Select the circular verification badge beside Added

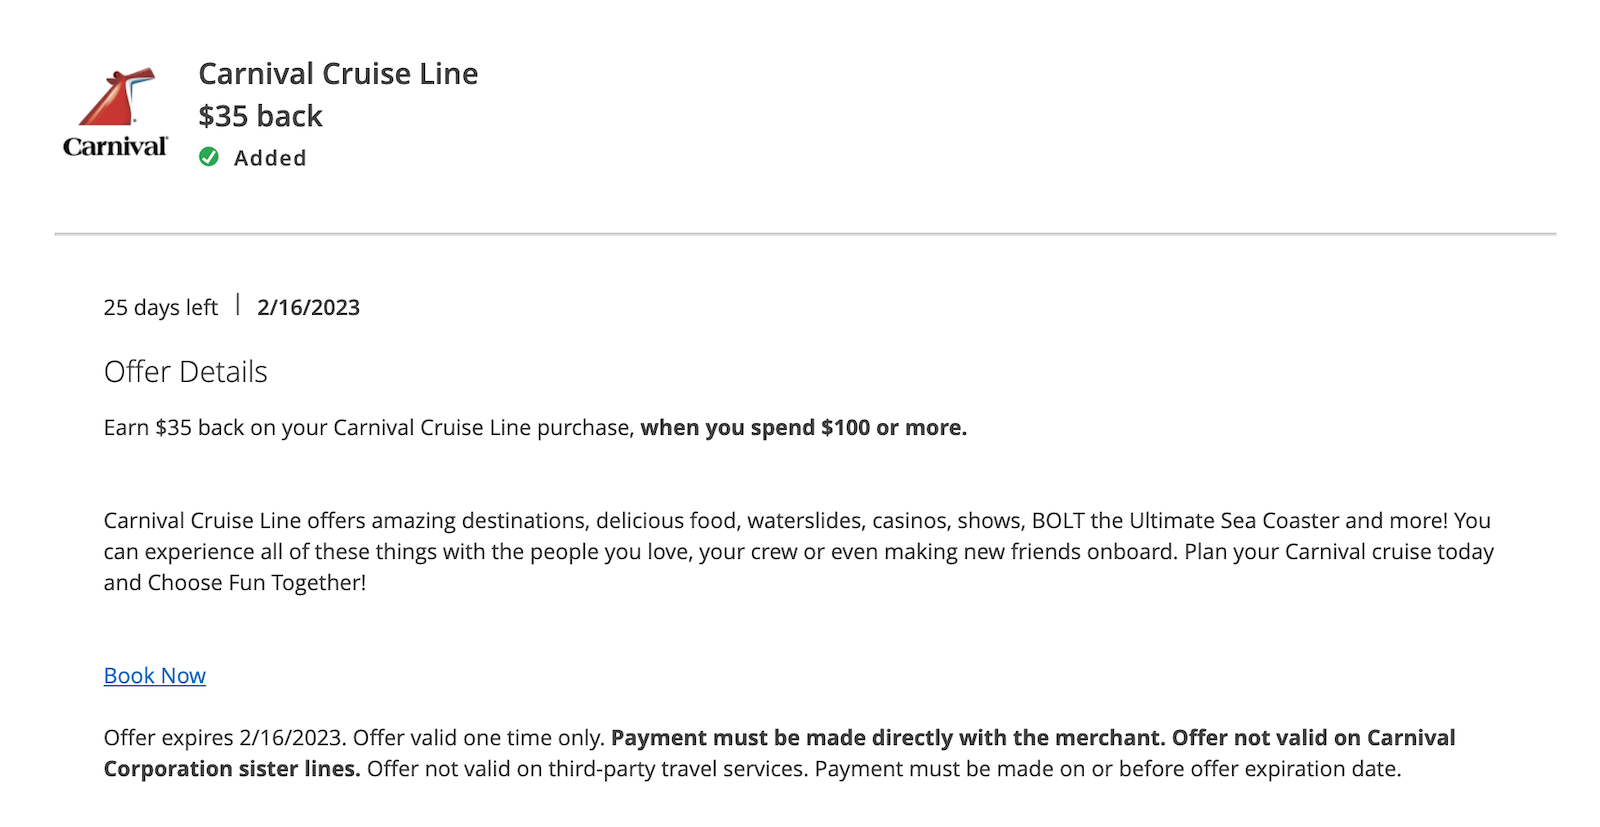[x=208, y=157]
